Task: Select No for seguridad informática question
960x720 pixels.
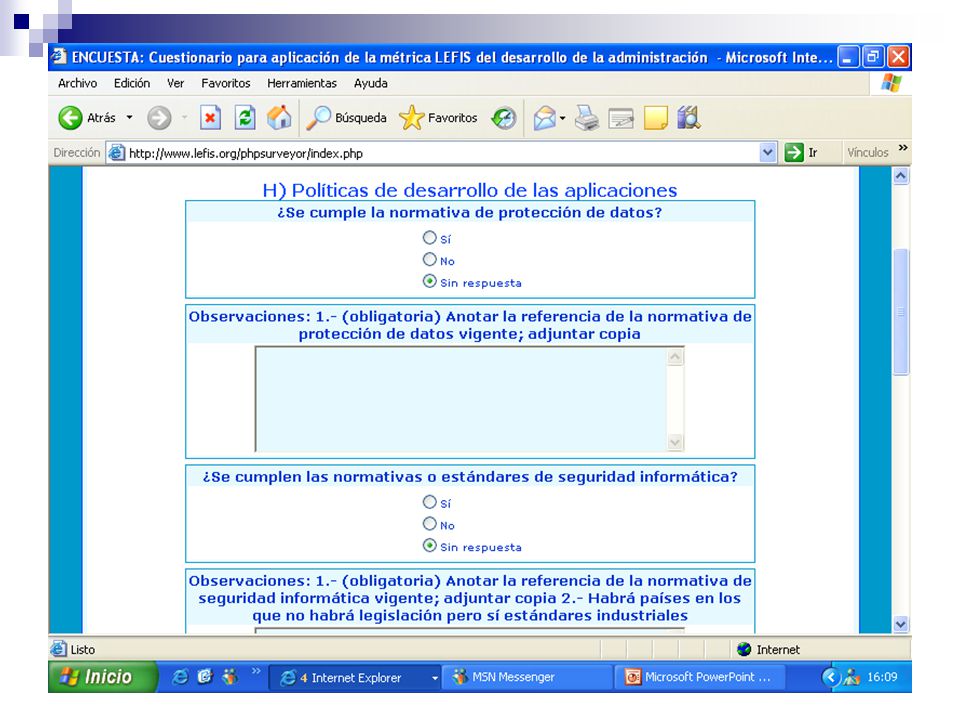Action: [x=430, y=524]
